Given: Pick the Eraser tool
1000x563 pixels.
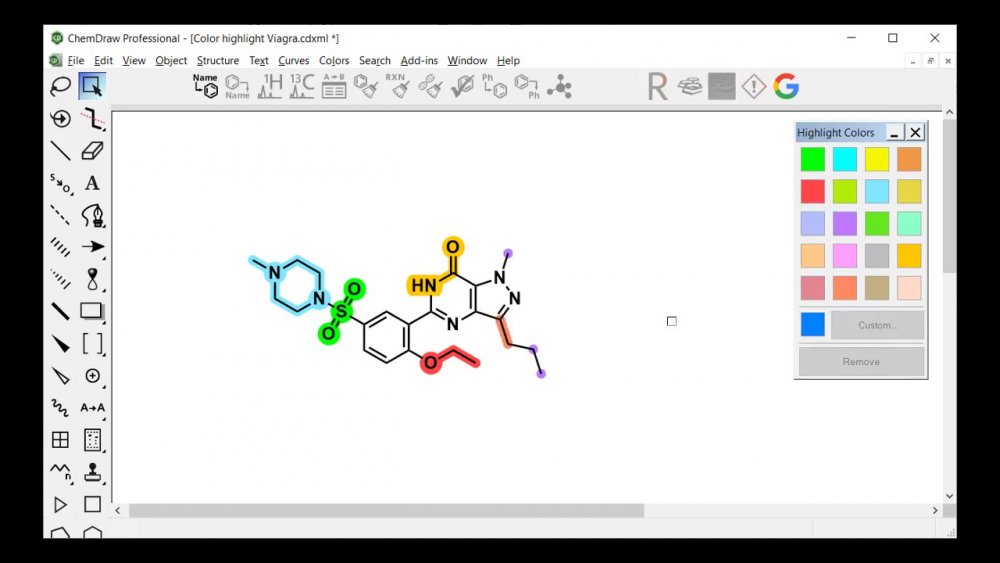Looking at the screenshot, I should click(92, 150).
